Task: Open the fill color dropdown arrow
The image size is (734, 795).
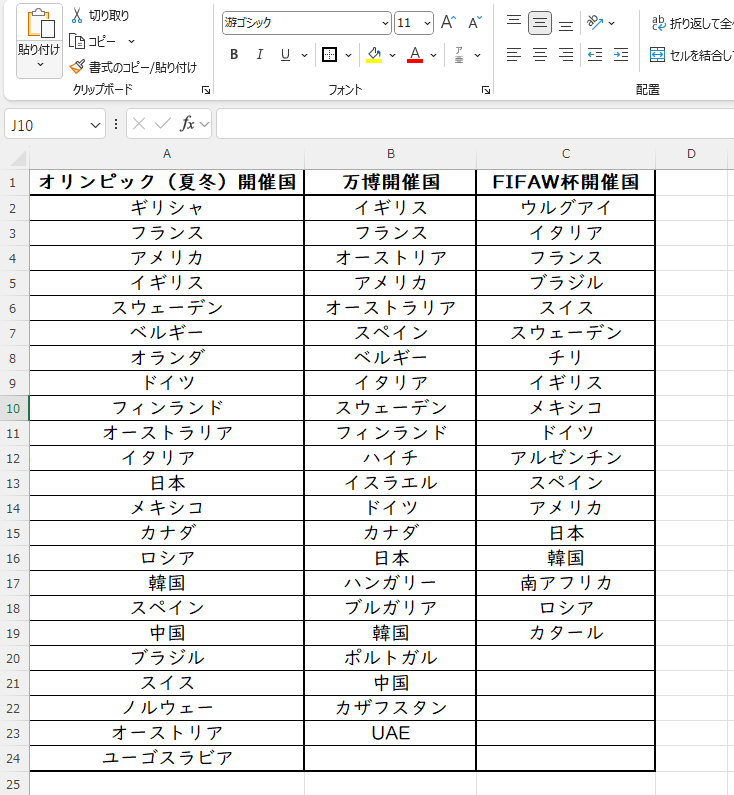Action: [x=392, y=55]
